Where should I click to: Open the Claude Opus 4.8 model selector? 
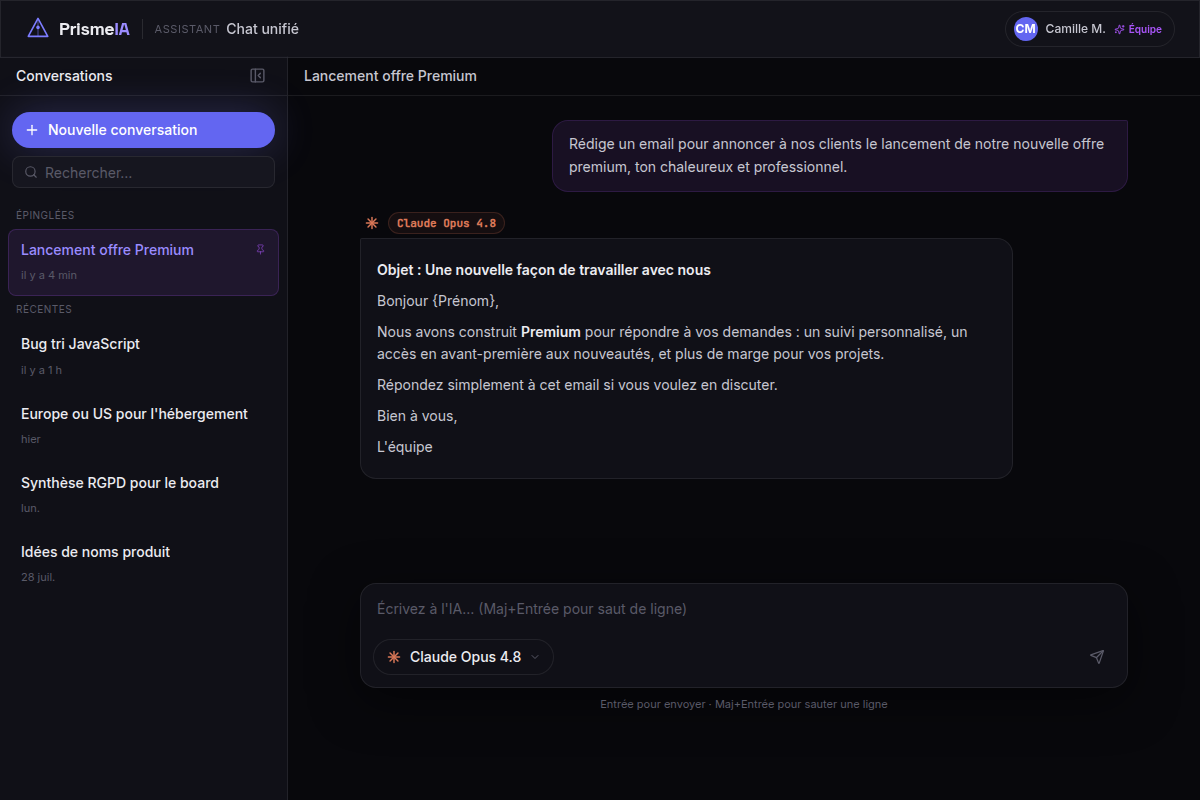coord(463,657)
